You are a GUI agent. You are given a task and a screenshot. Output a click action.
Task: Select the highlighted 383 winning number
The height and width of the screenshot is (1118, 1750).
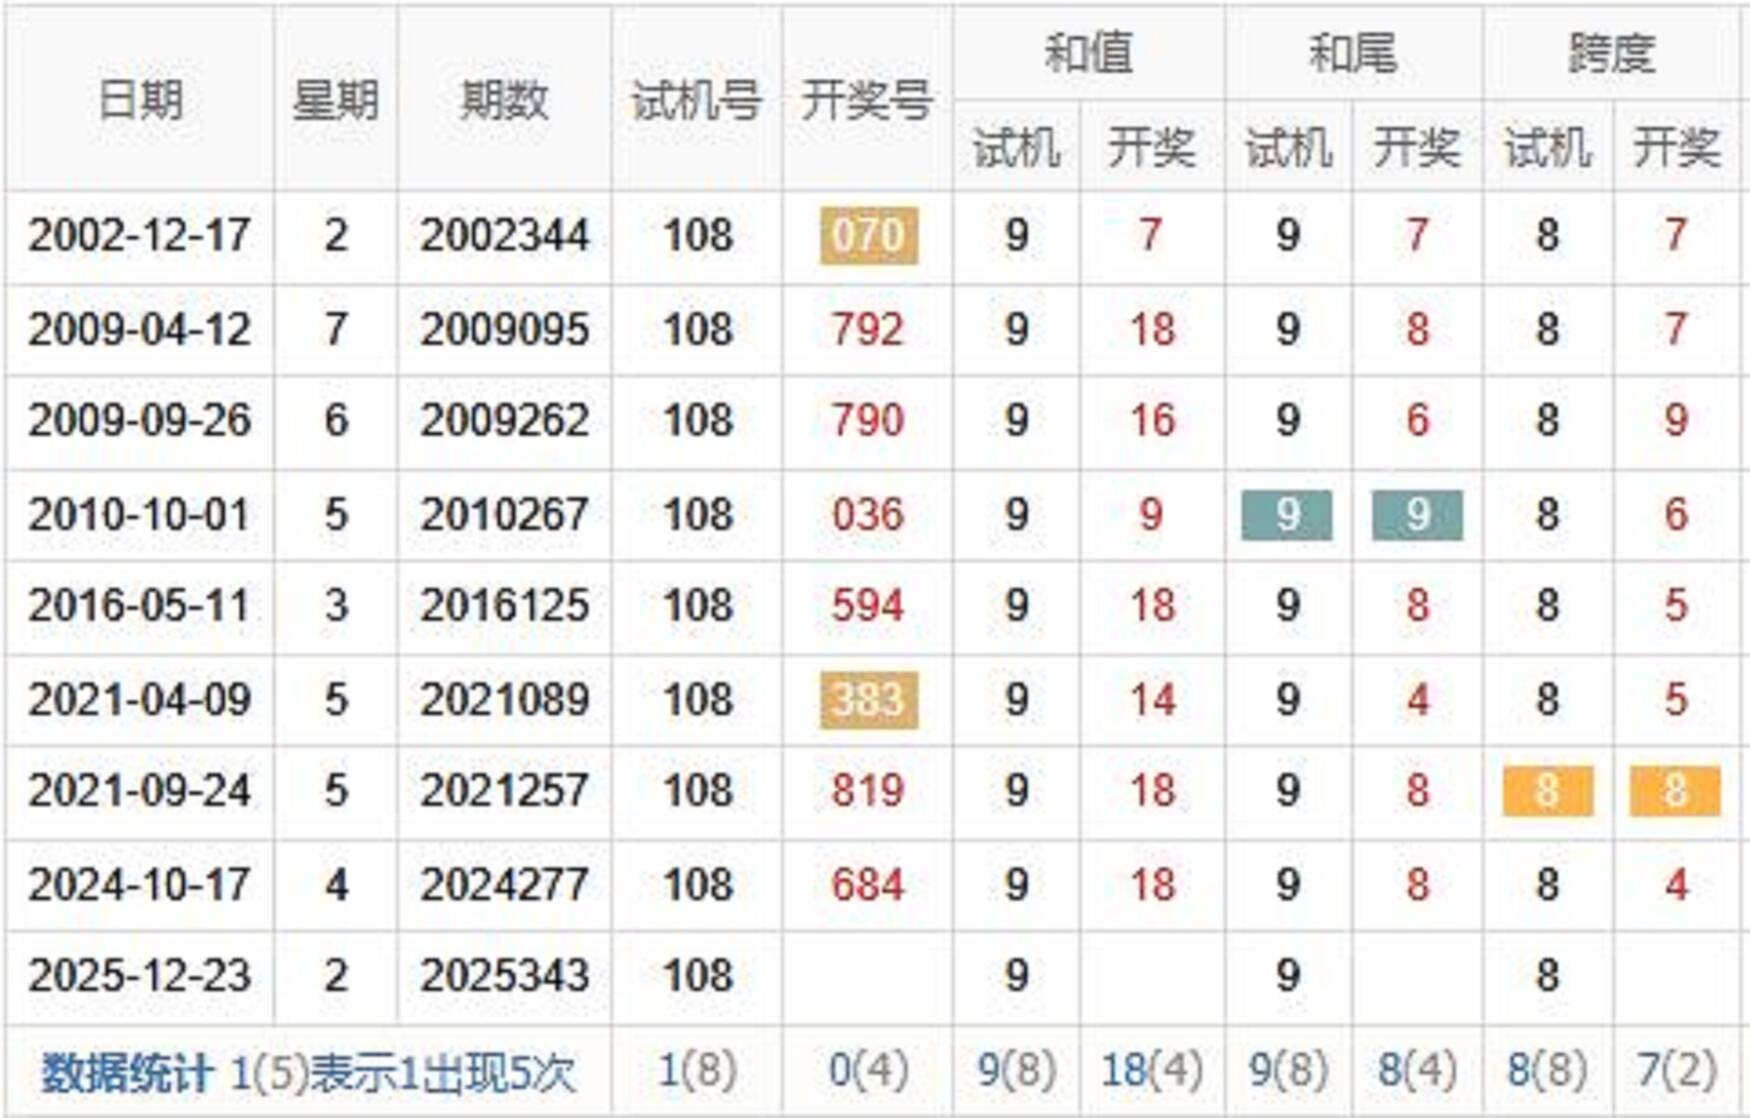coord(868,700)
